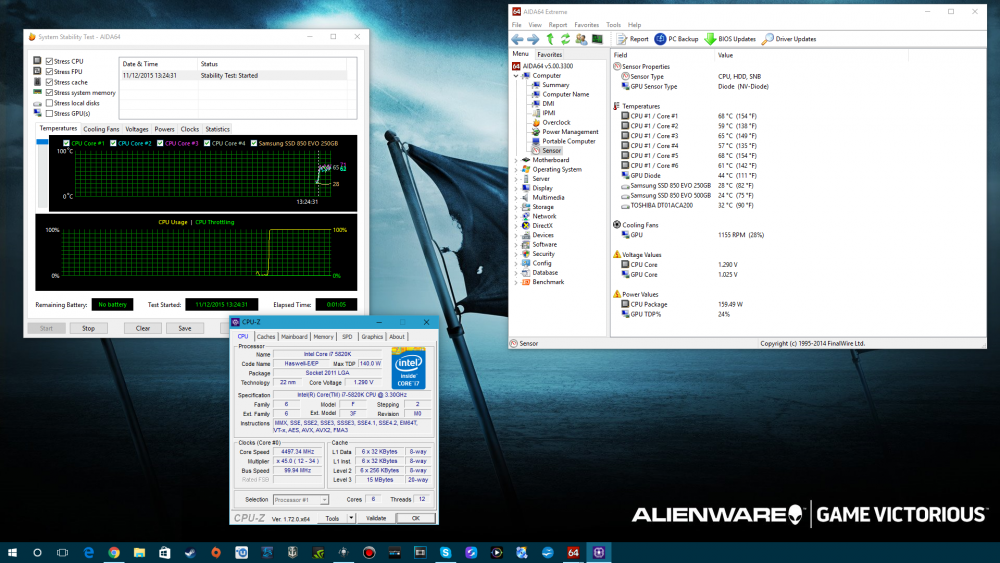Click the Report toolbar button in AIDA64

point(632,39)
